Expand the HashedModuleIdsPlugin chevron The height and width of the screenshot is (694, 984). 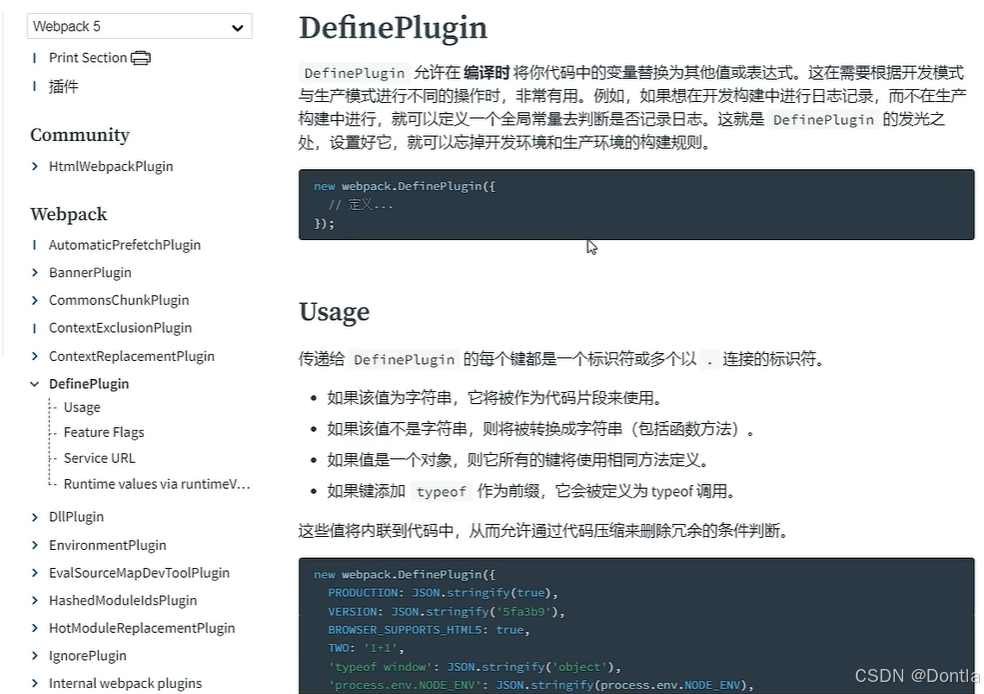point(35,601)
